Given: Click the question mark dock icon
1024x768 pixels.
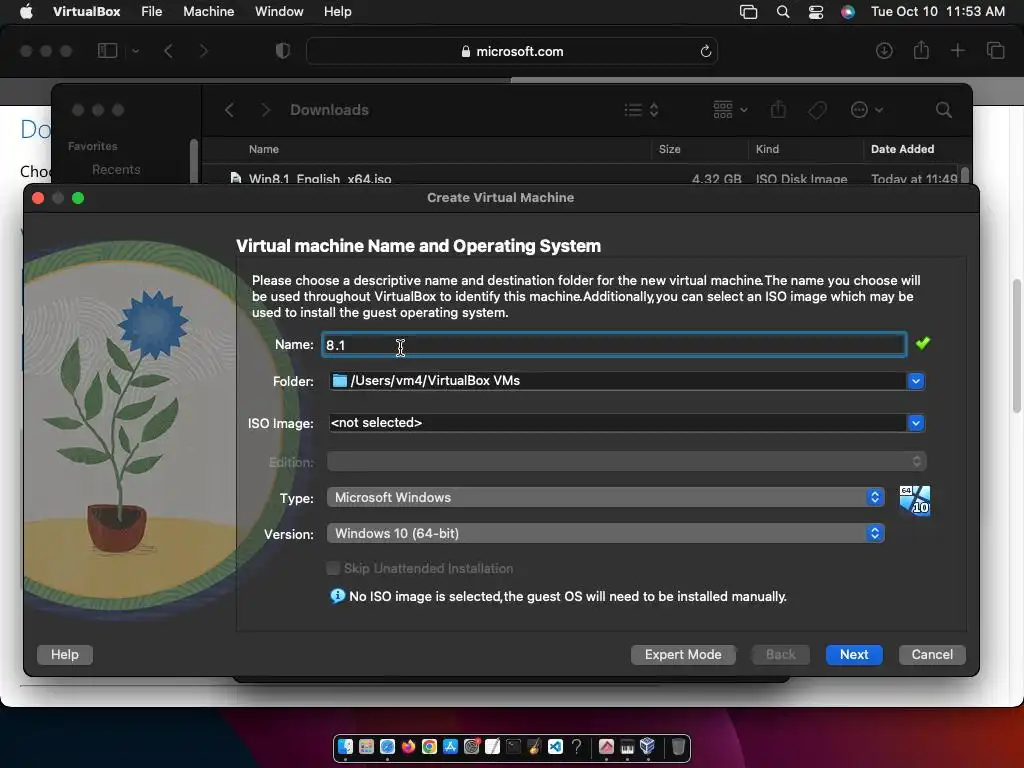Looking at the screenshot, I should tap(576, 746).
